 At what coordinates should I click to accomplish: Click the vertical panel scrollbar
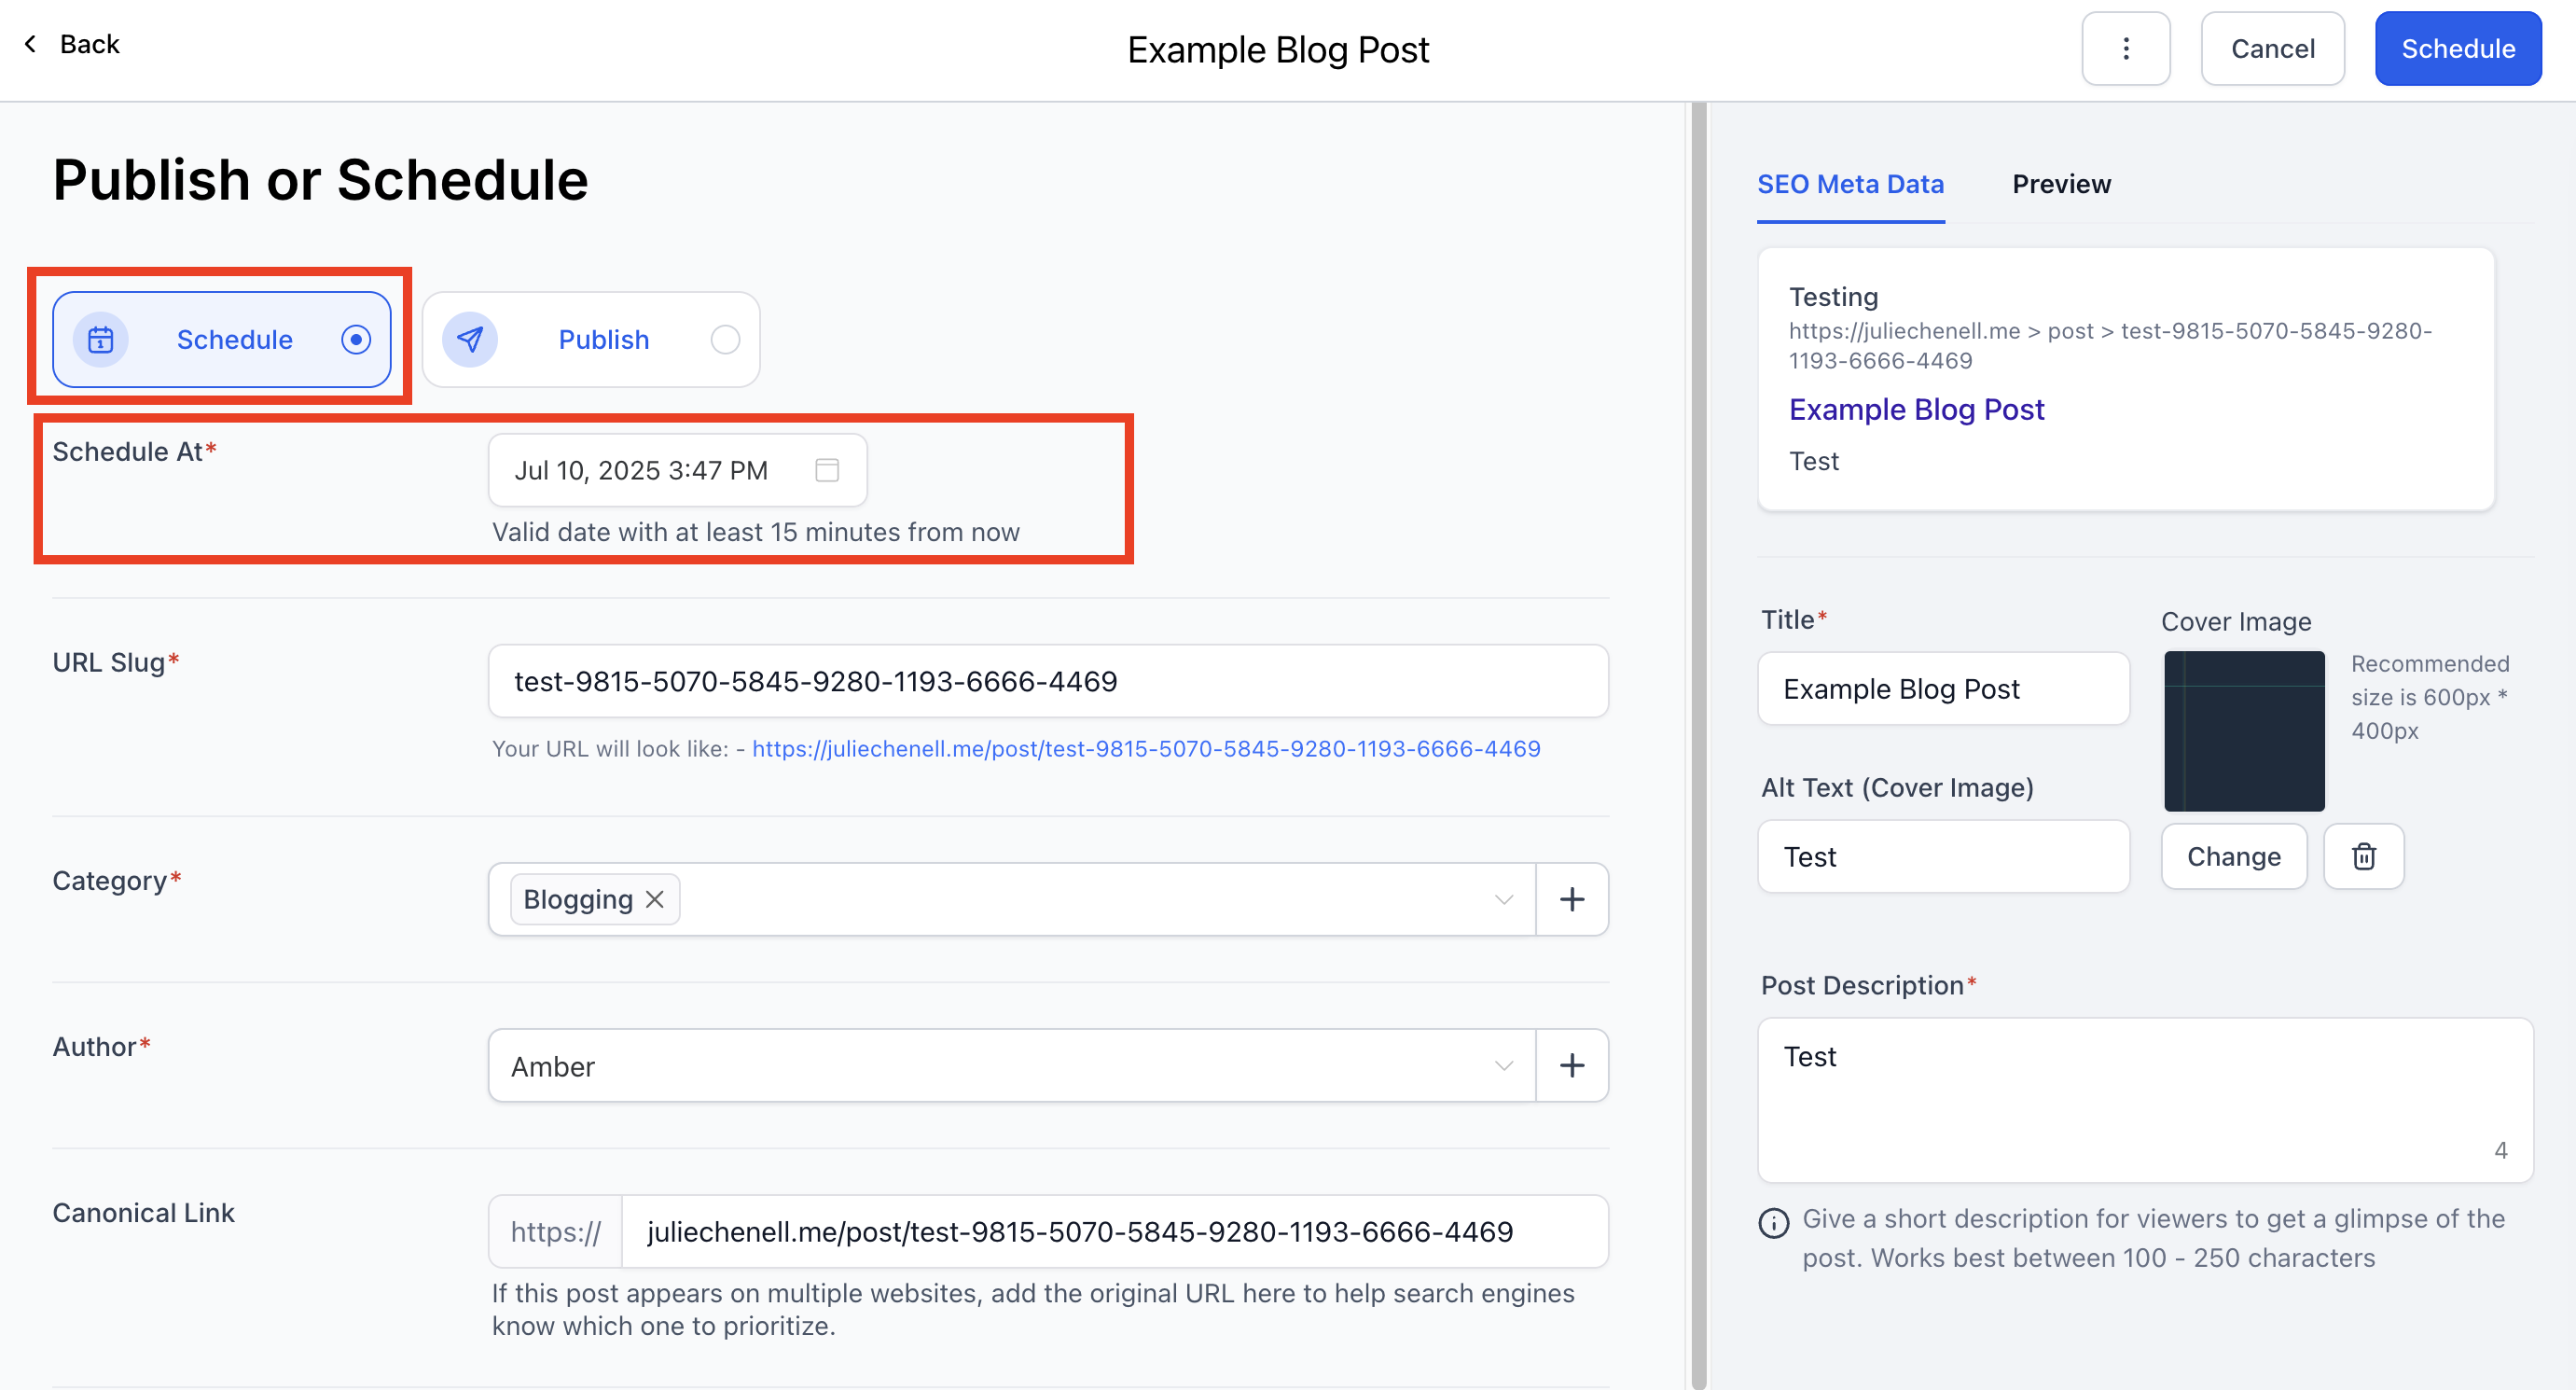coord(1699,745)
